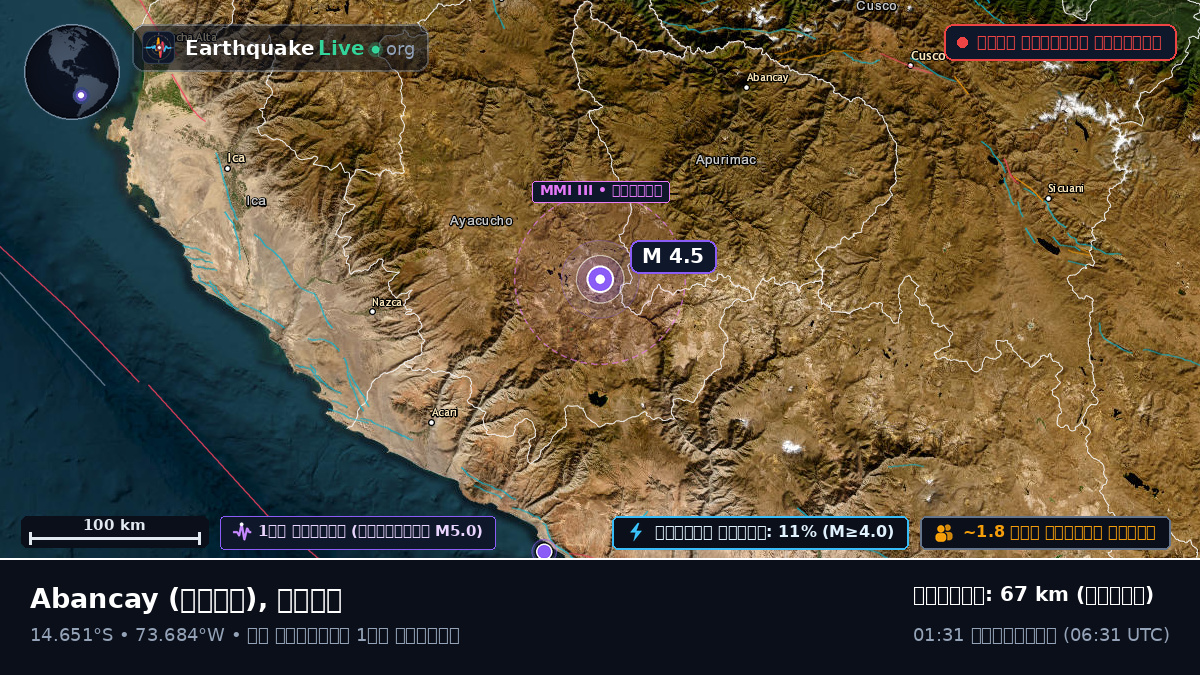Click the badge mentioning M5.0
Image resolution: width=1200 pixels, height=675 pixels.
click(358, 533)
